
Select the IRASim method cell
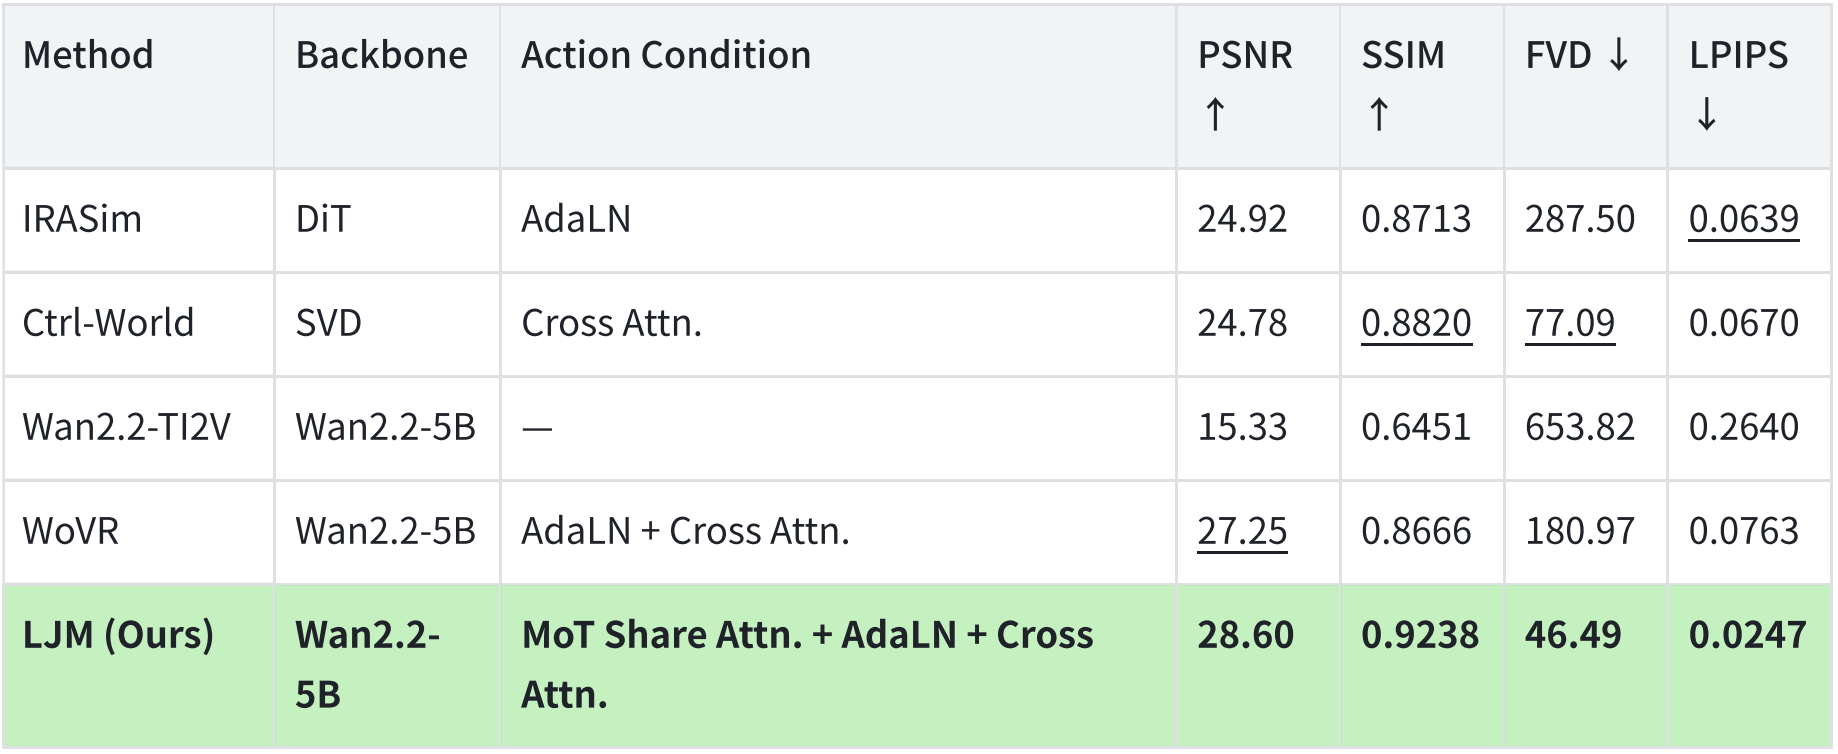[x=139, y=220]
